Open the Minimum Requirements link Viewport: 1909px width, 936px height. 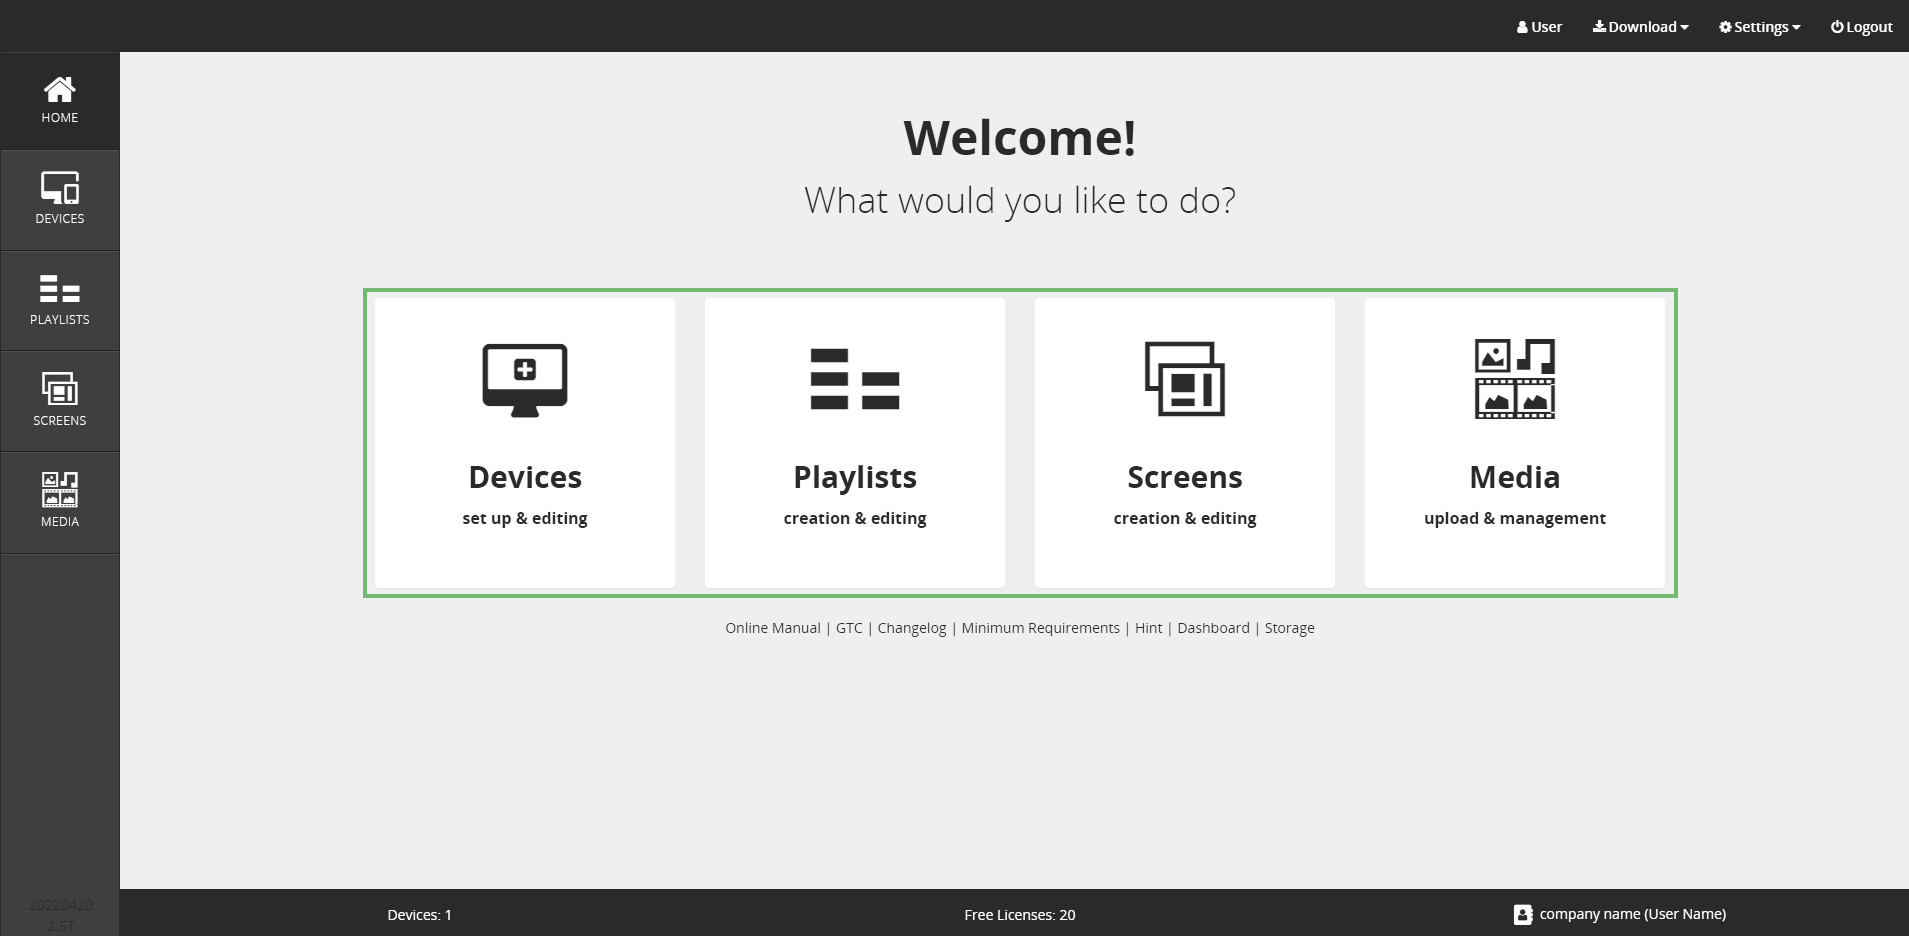[x=1041, y=628]
